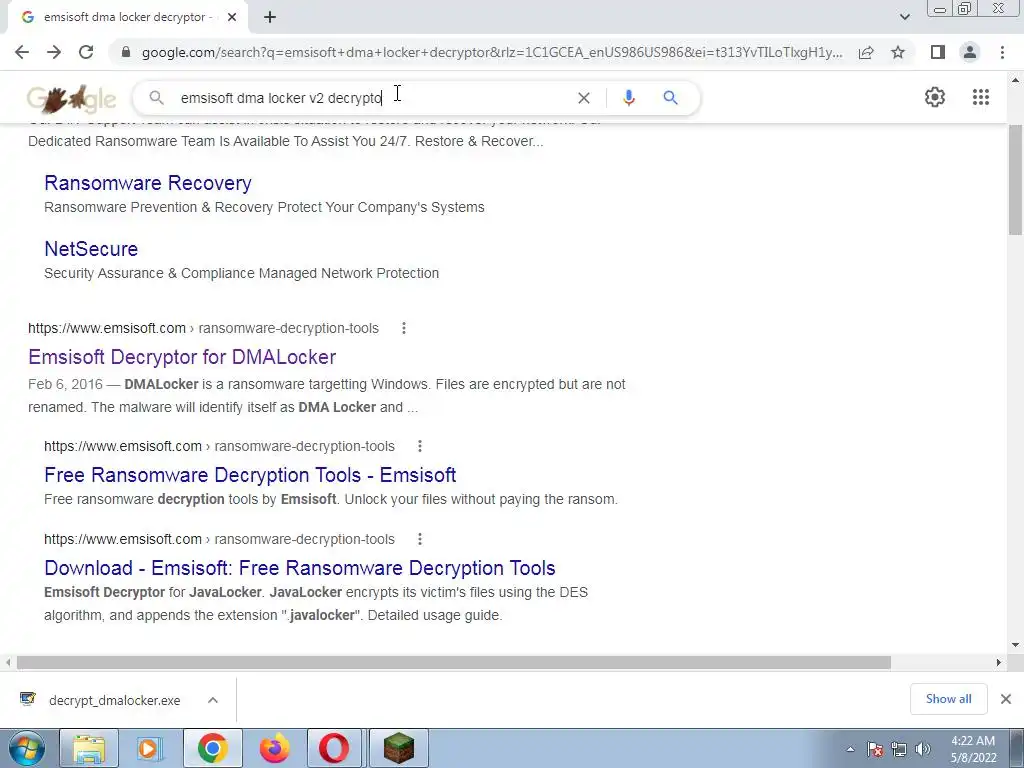Show hidden system tray icons

click(x=850, y=749)
